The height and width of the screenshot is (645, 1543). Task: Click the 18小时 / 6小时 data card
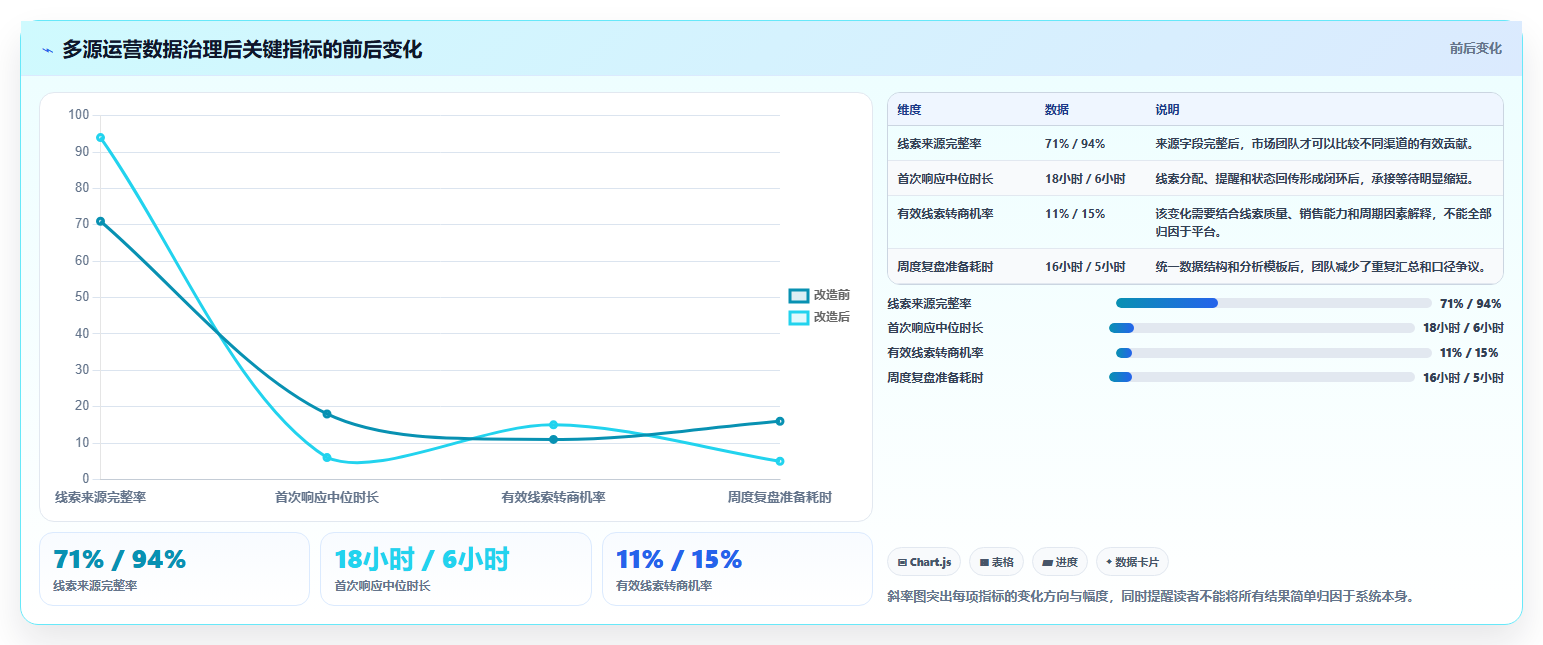(x=456, y=569)
